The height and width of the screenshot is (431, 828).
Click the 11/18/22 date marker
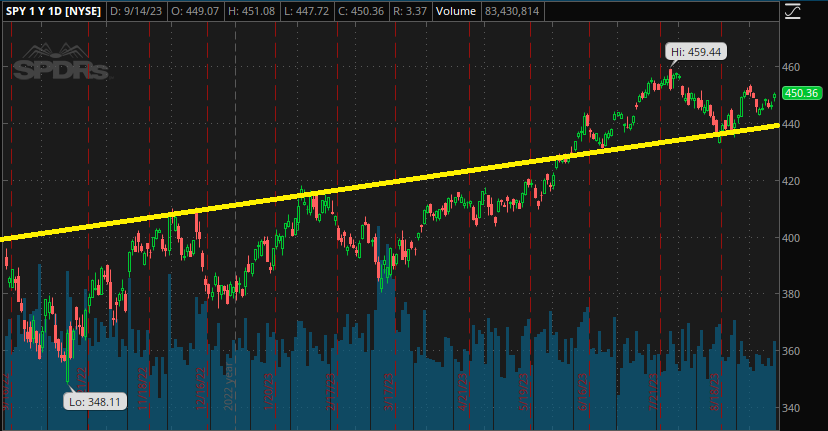click(143, 391)
